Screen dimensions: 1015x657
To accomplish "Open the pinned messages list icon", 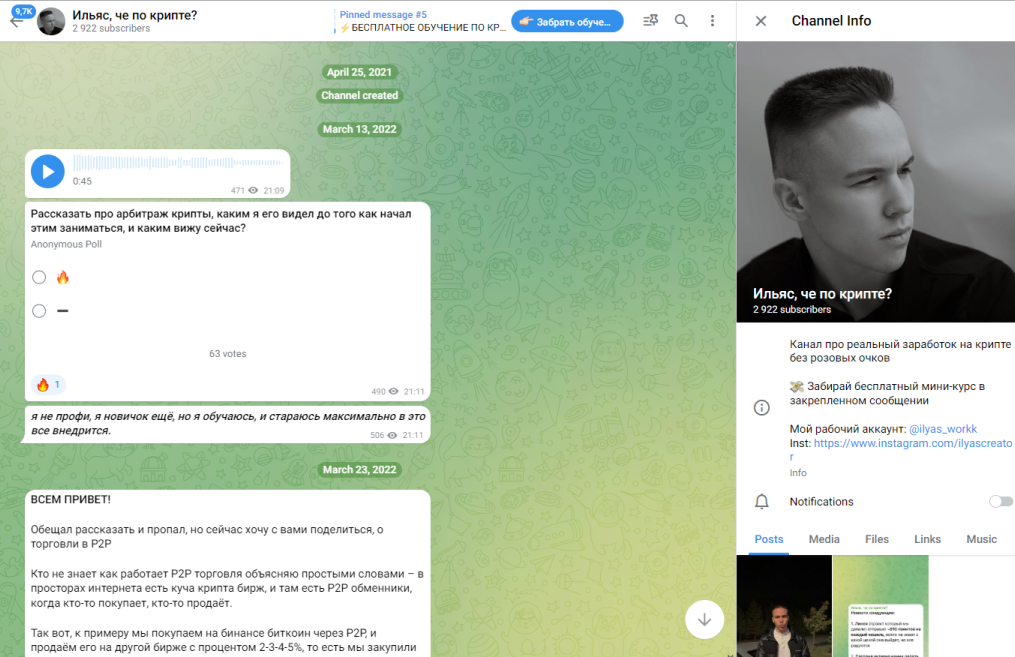I will pos(650,21).
